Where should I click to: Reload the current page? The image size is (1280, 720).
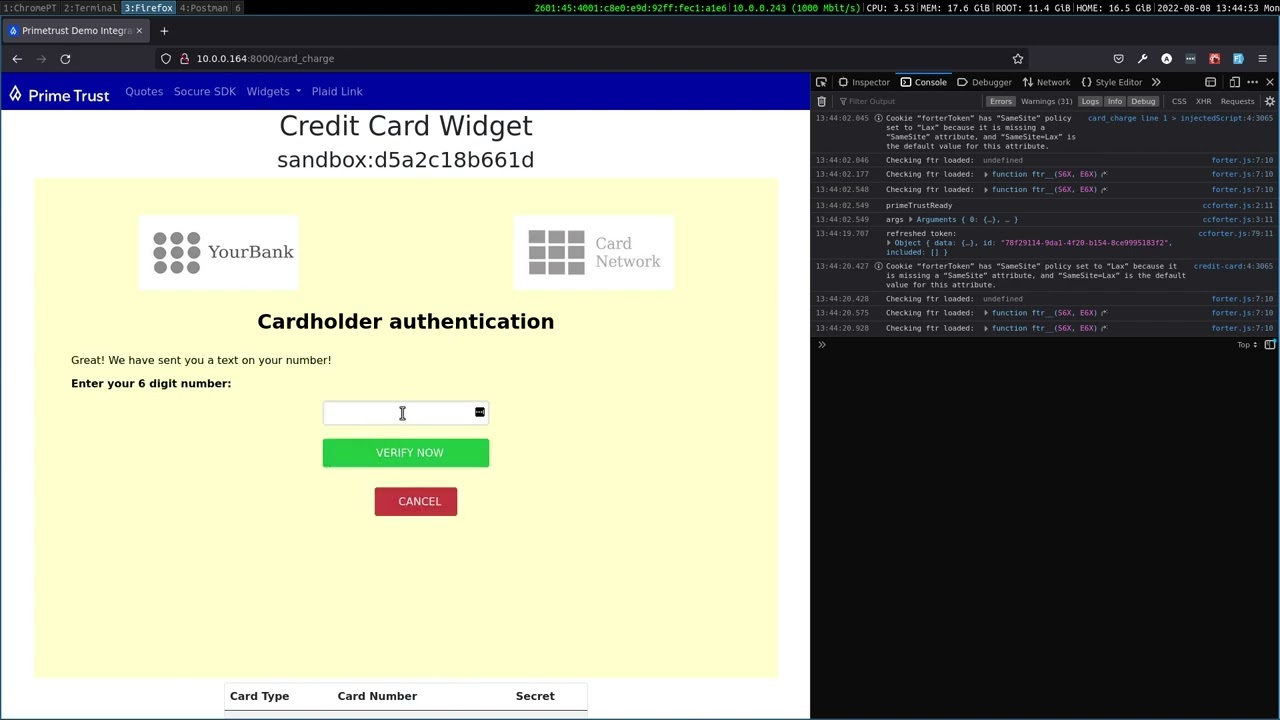pyautogui.click(x=65, y=59)
